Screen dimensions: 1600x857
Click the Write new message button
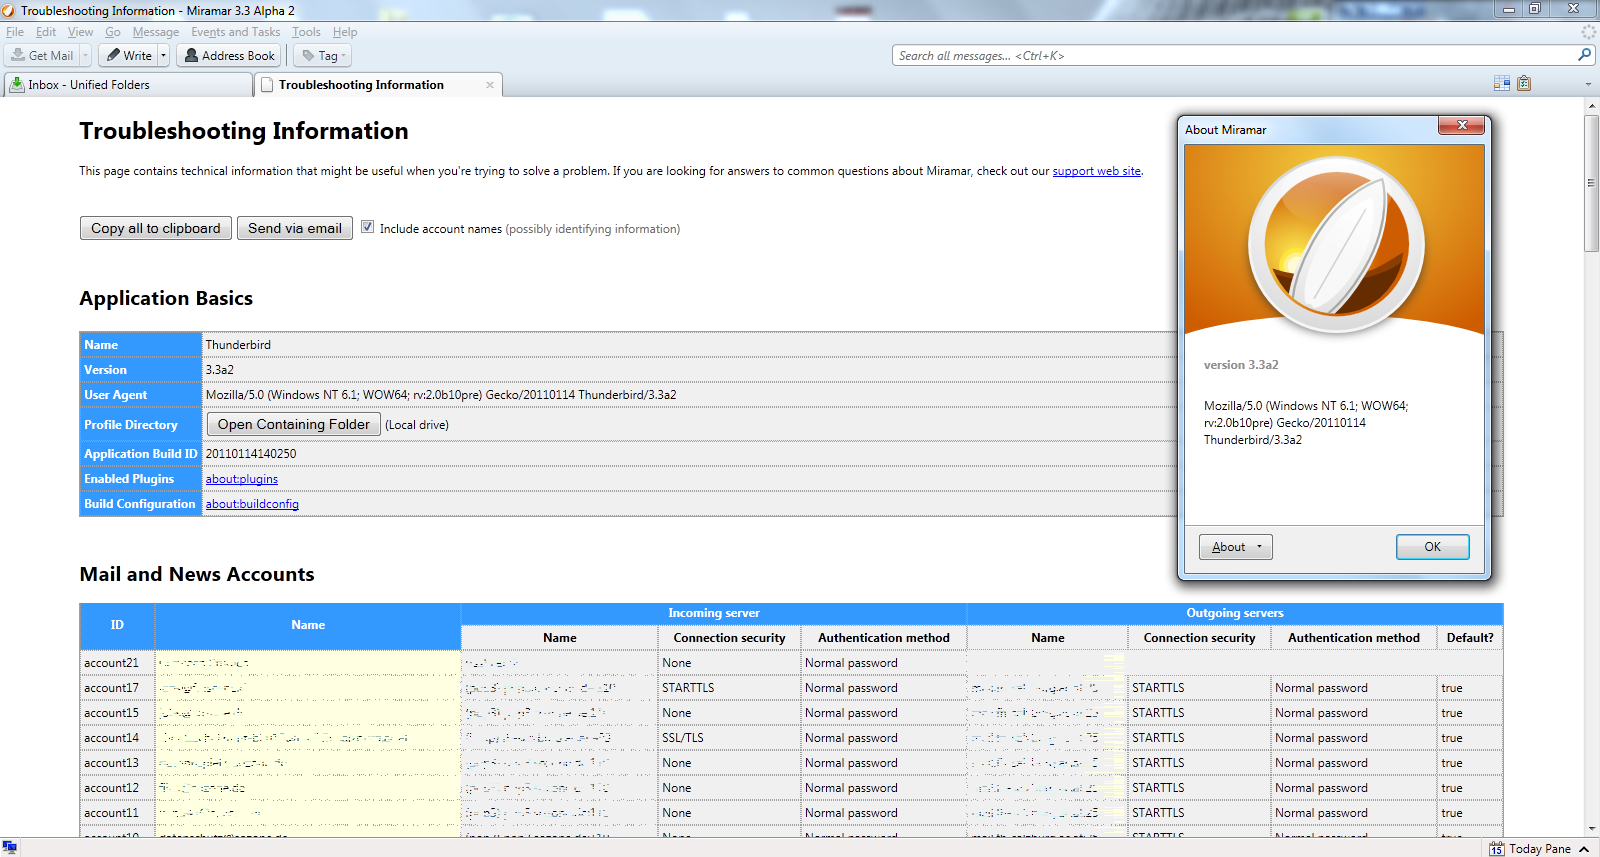tap(129, 56)
